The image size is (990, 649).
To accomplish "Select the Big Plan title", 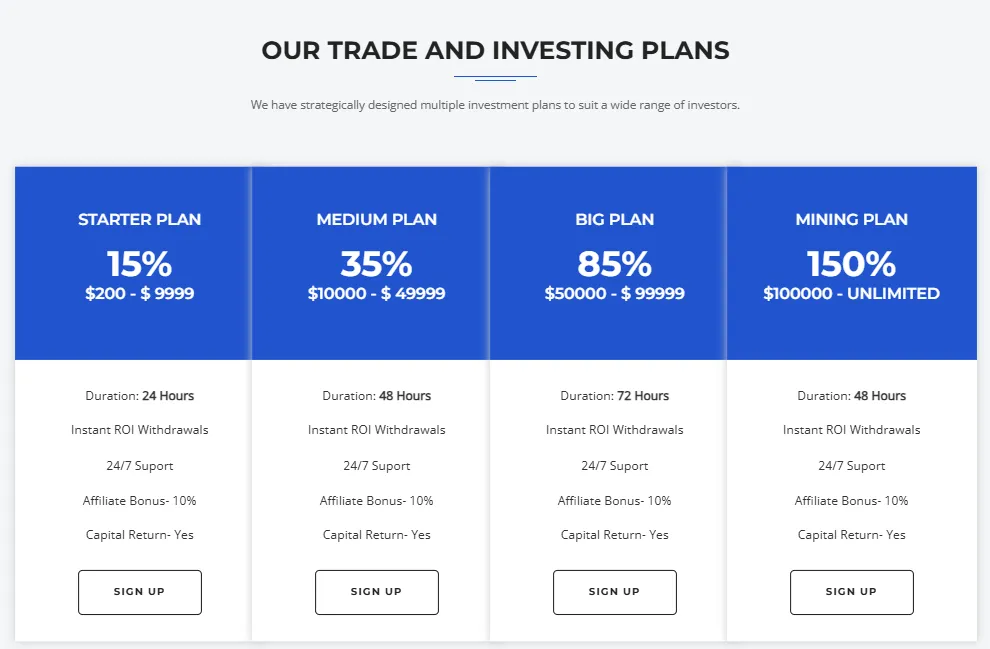I will 614,219.
